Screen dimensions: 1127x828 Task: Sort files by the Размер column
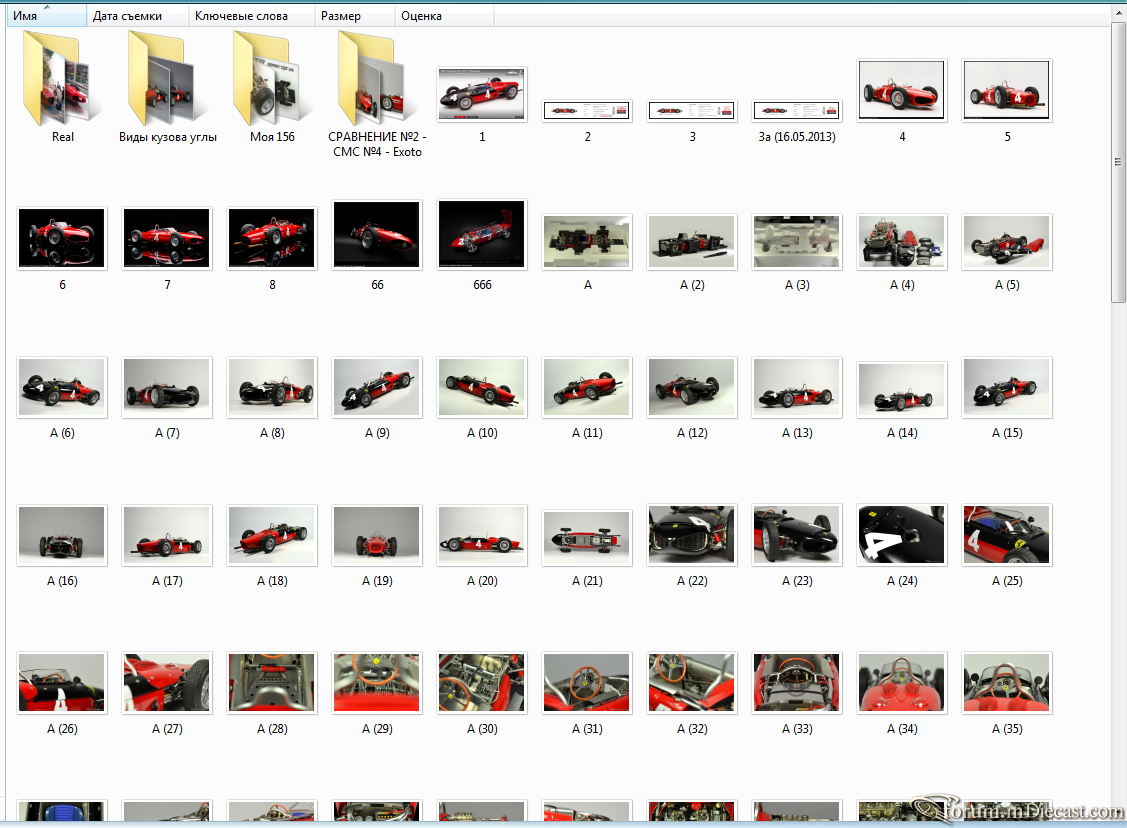coord(355,16)
